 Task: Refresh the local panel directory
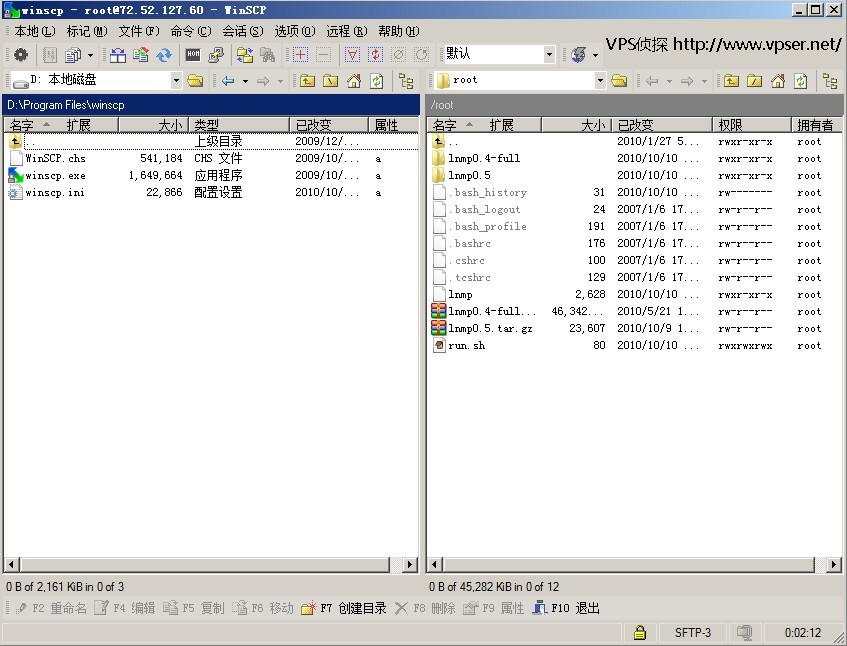pyautogui.click(x=376, y=81)
